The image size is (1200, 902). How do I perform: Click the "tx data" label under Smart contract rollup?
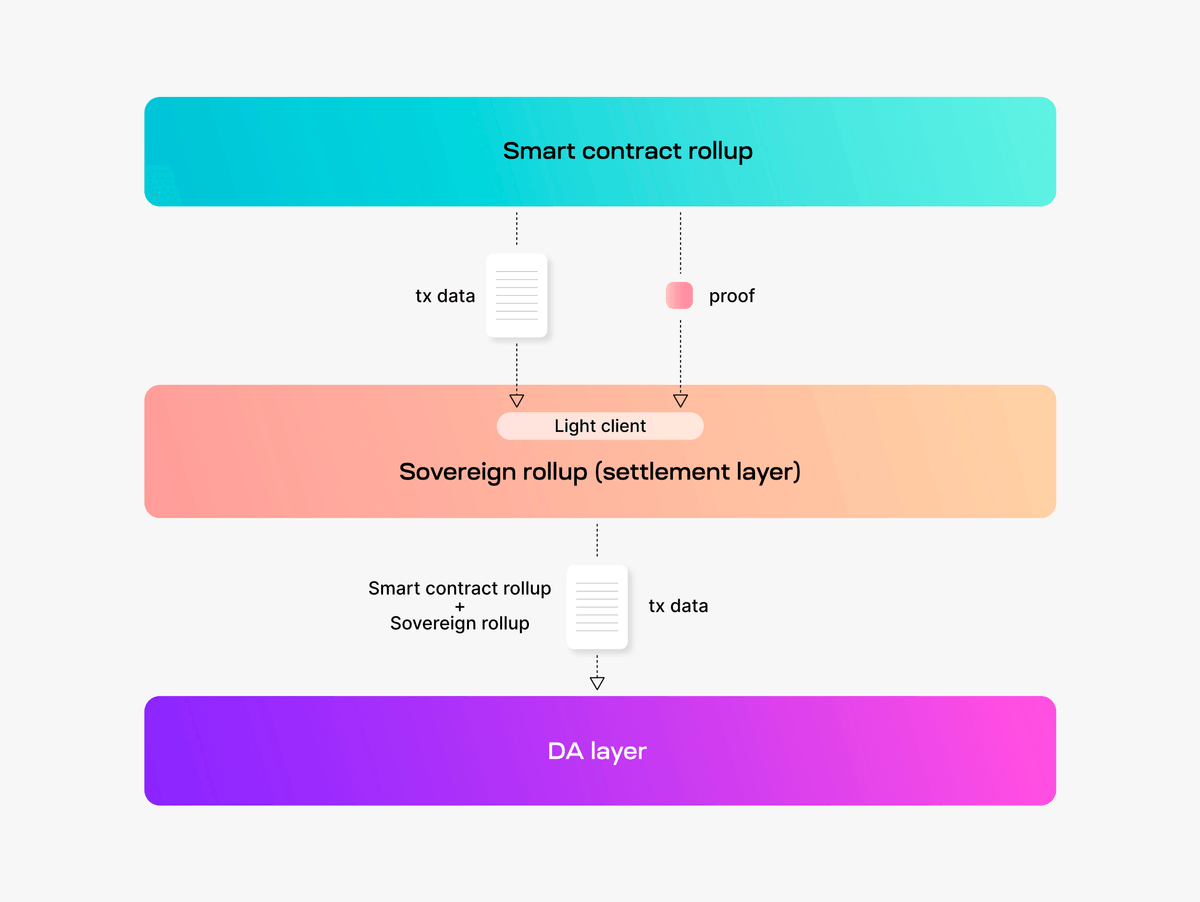point(445,296)
